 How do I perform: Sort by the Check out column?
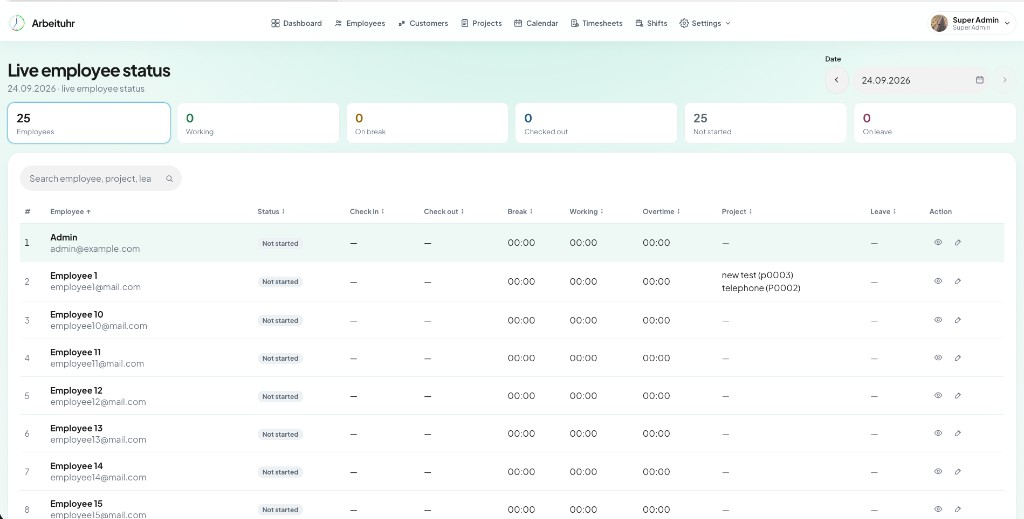tap(443, 212)
